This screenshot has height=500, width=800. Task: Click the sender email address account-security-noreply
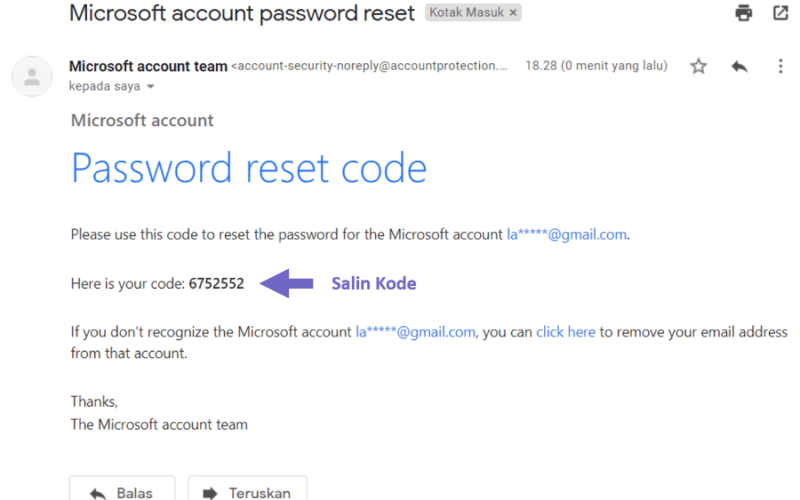point(369,66)
